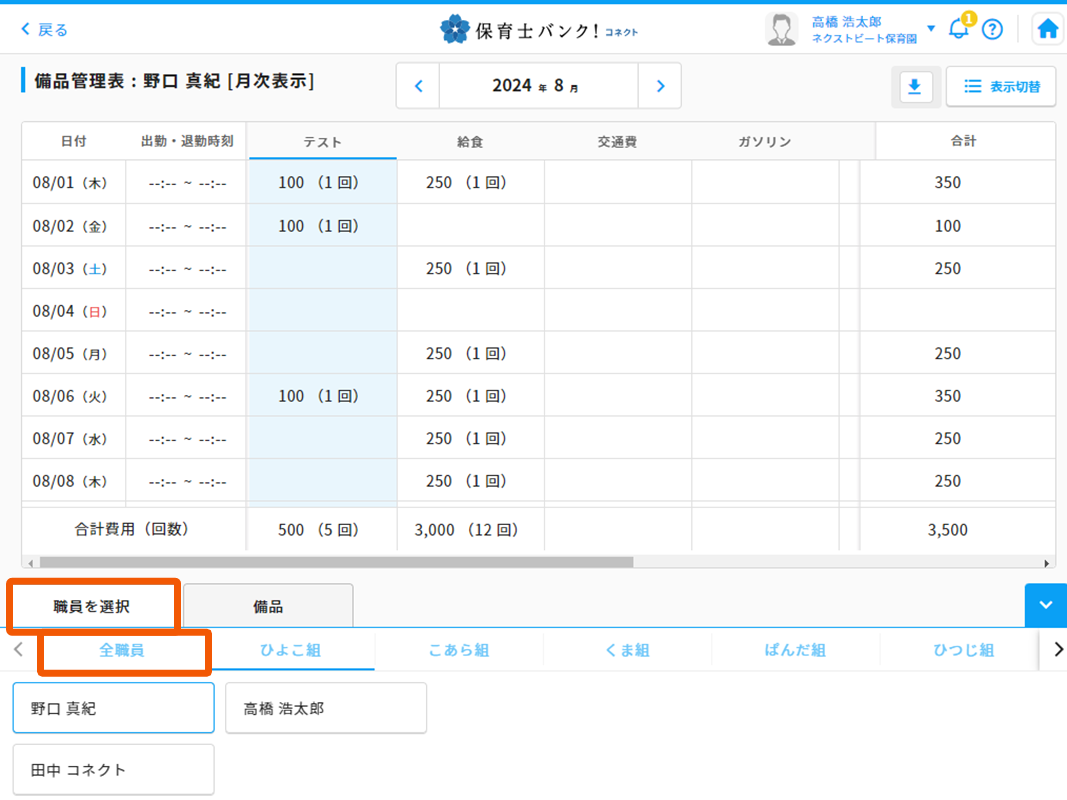
Task: Select staff member 高橋 浩太郎
Action: click(x=326, y=708)
